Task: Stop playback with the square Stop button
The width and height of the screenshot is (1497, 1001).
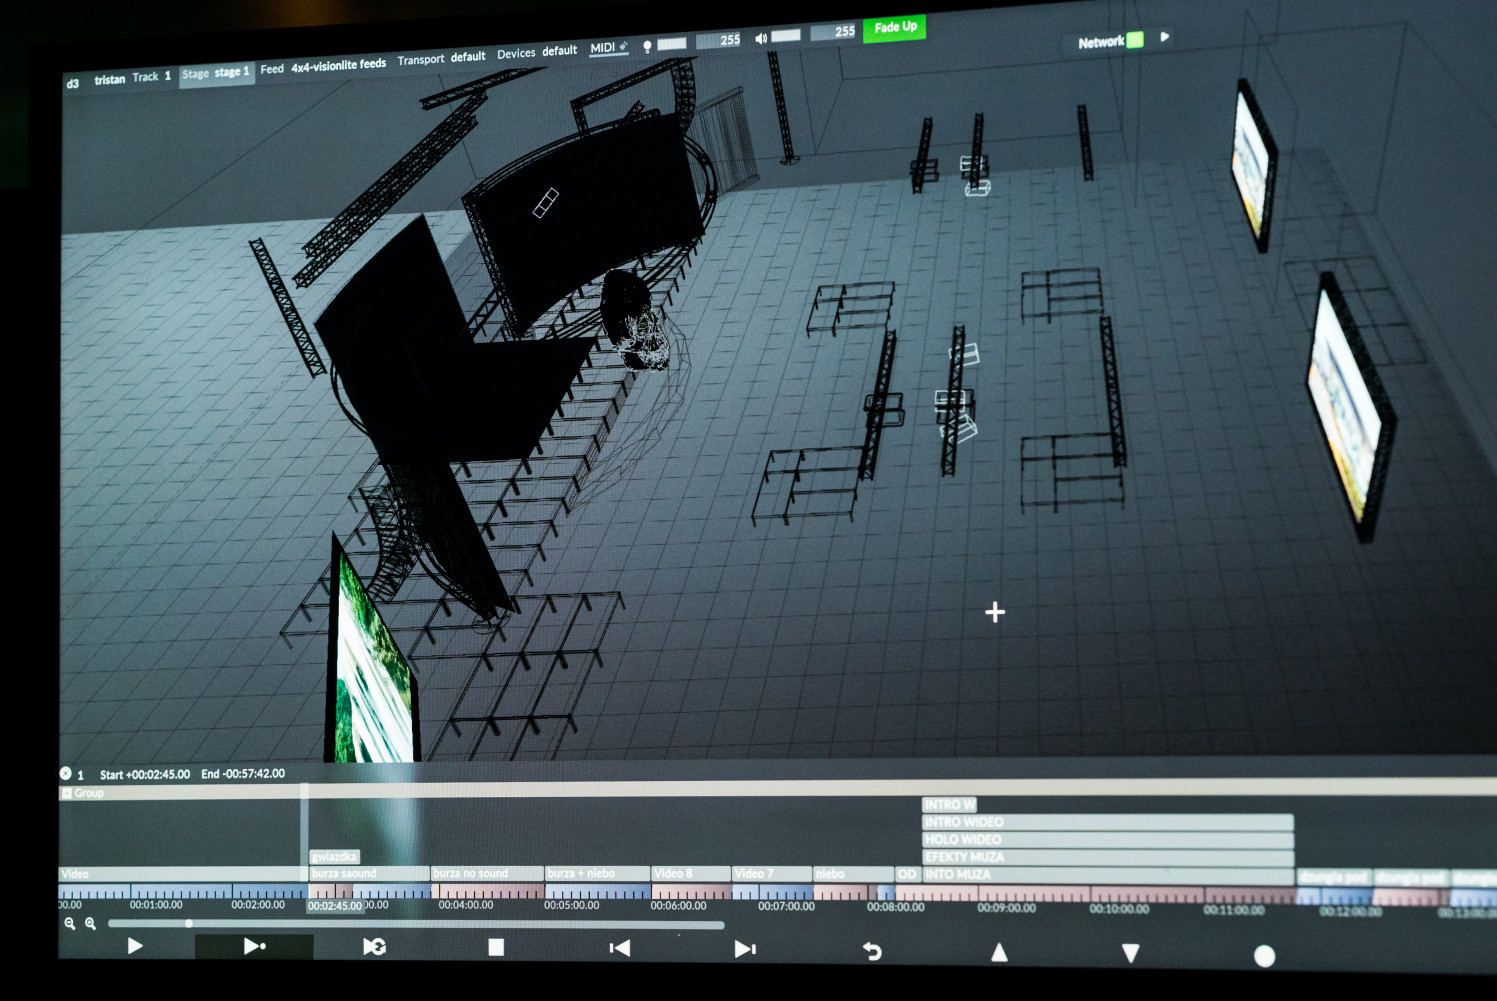Action: (x=496, y=947)
